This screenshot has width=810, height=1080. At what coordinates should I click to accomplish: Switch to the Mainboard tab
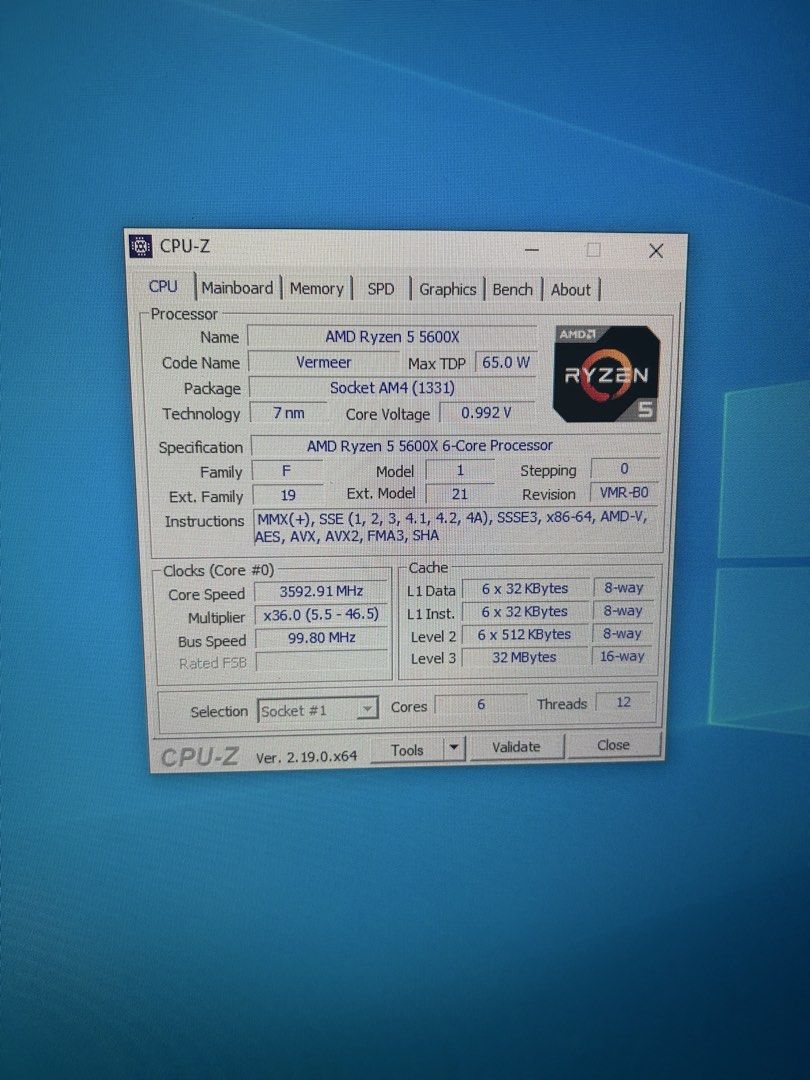pyautogui.click(x=237, y=288)
